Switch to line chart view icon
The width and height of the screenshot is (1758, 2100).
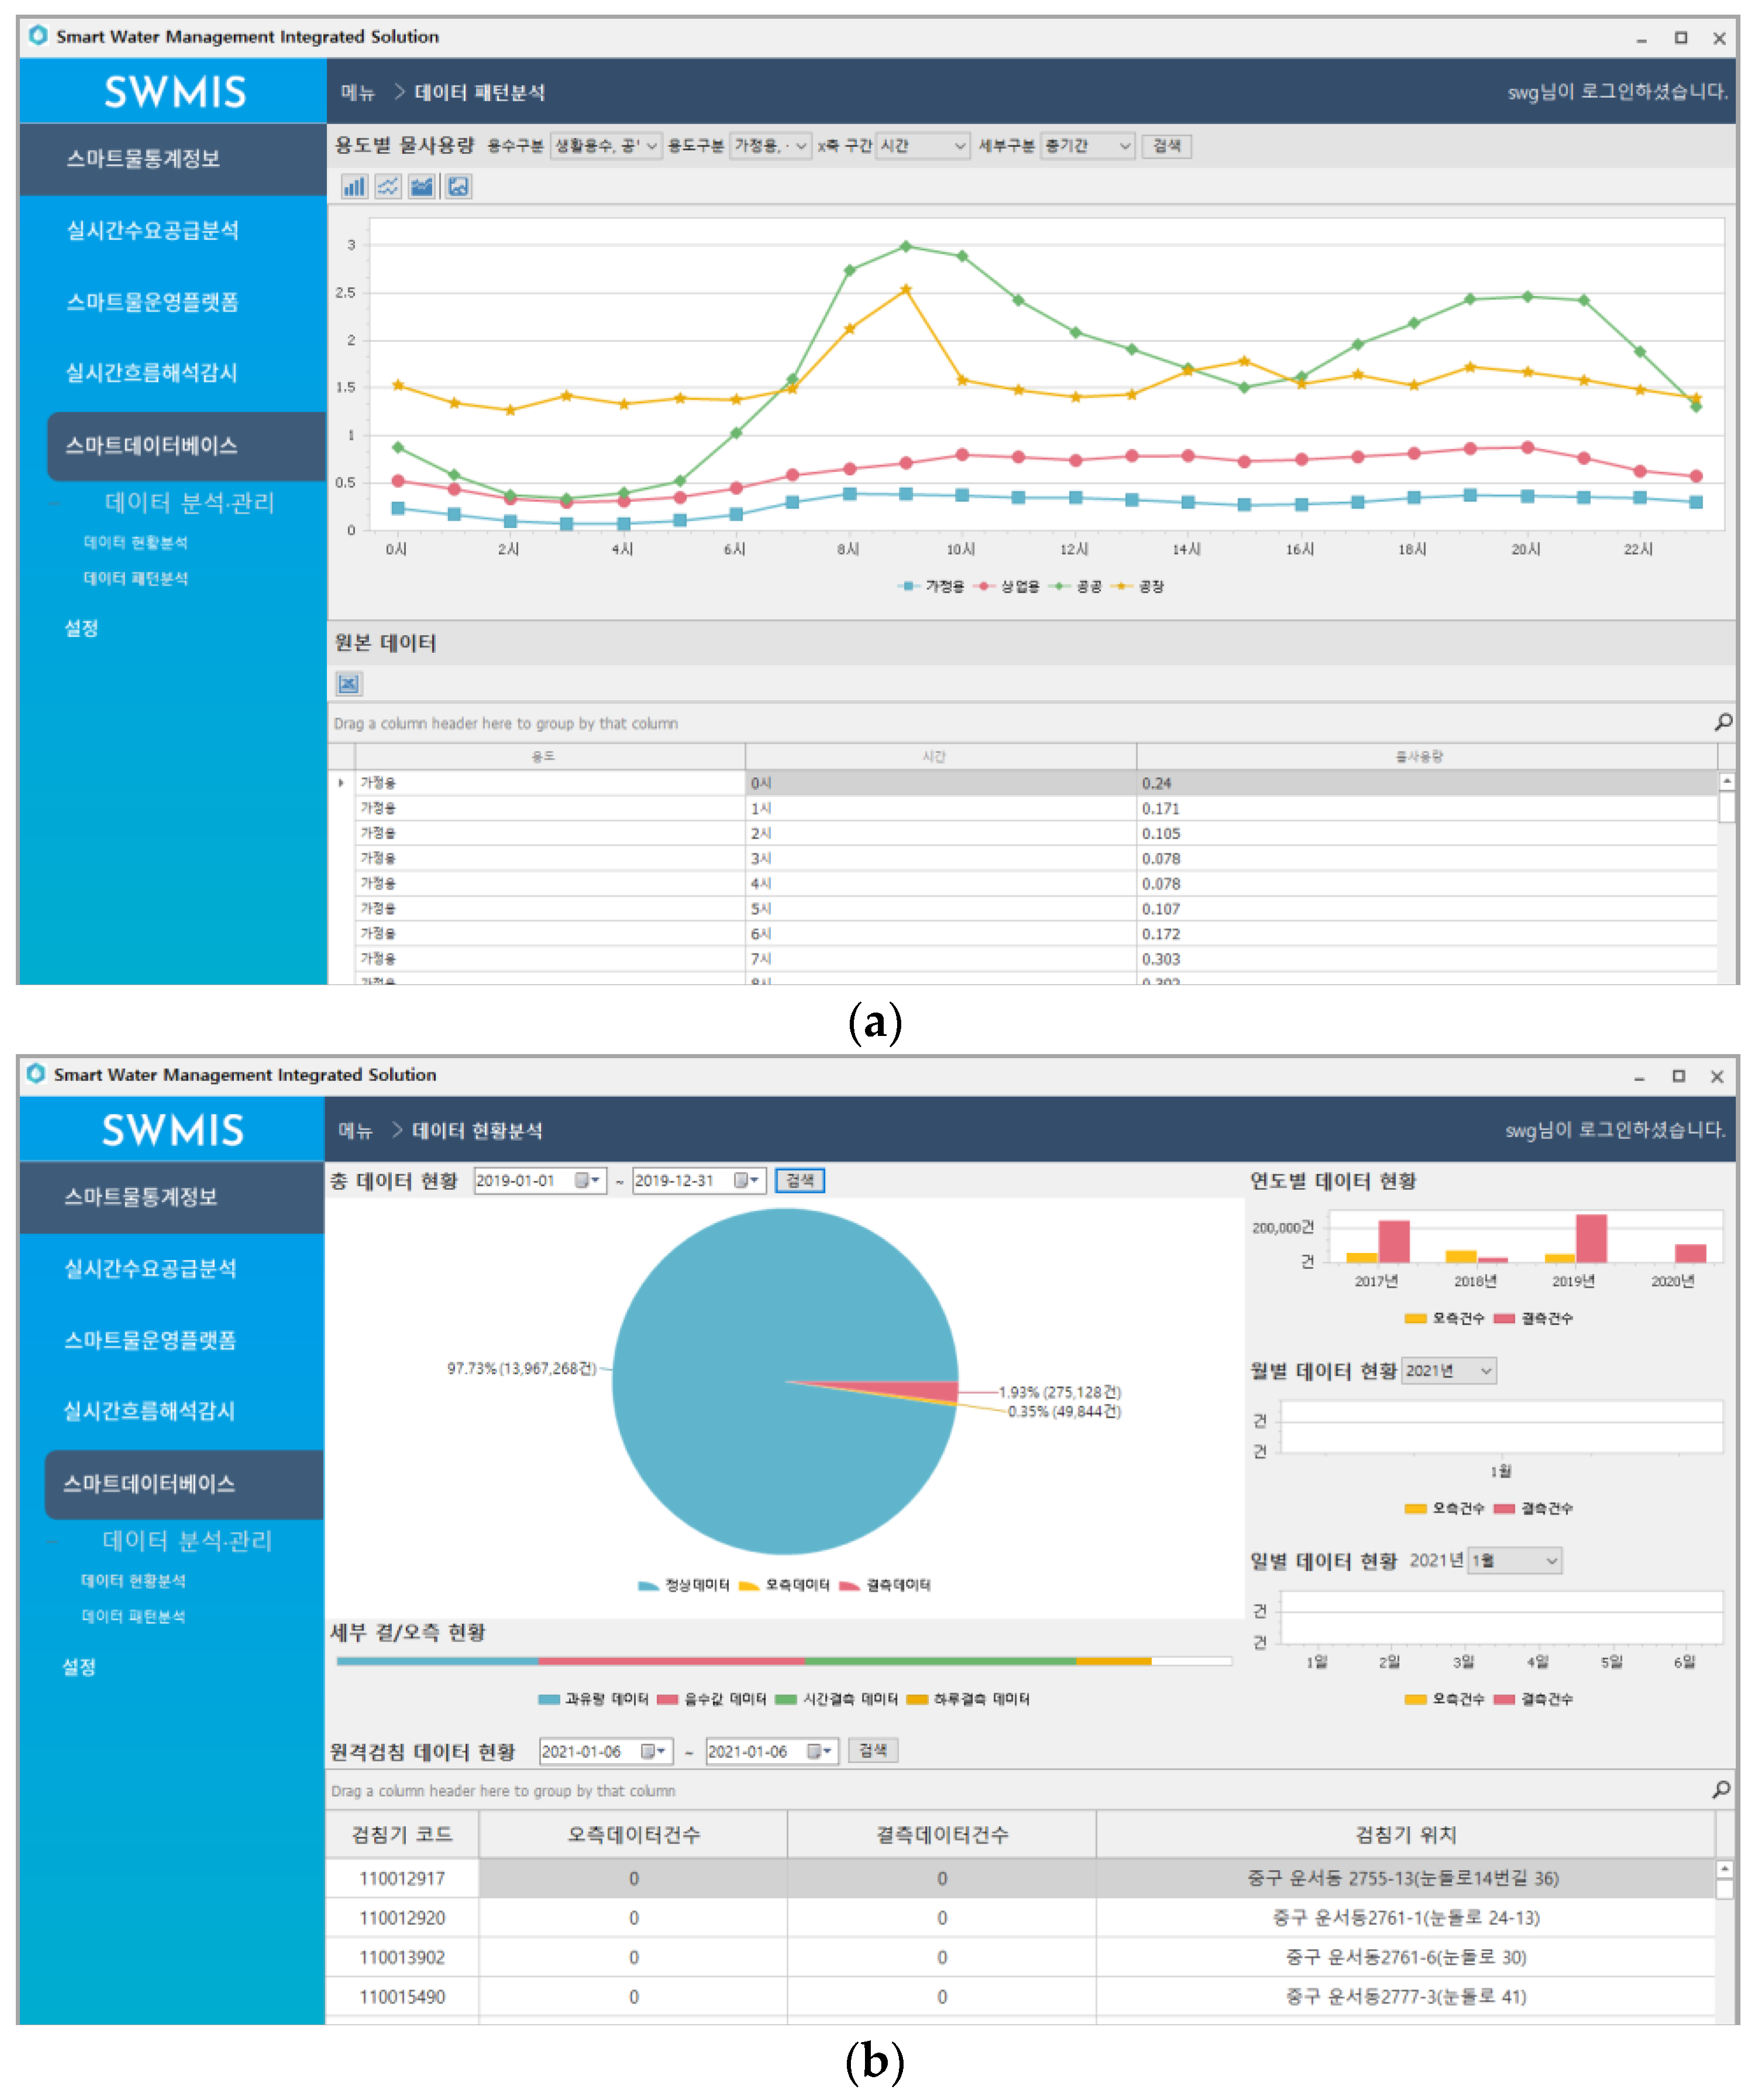tap(388, 187)
